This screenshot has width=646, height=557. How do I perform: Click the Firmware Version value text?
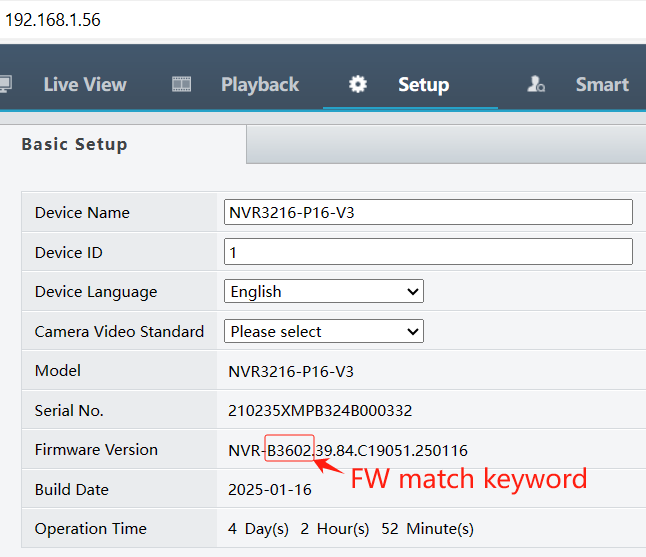coord(348,450)
